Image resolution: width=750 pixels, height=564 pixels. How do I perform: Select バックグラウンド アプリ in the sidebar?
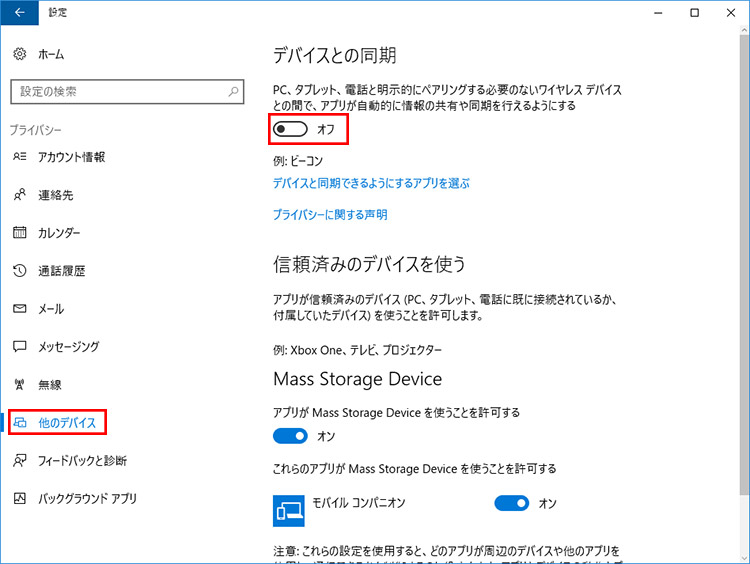tap(88, 498)
